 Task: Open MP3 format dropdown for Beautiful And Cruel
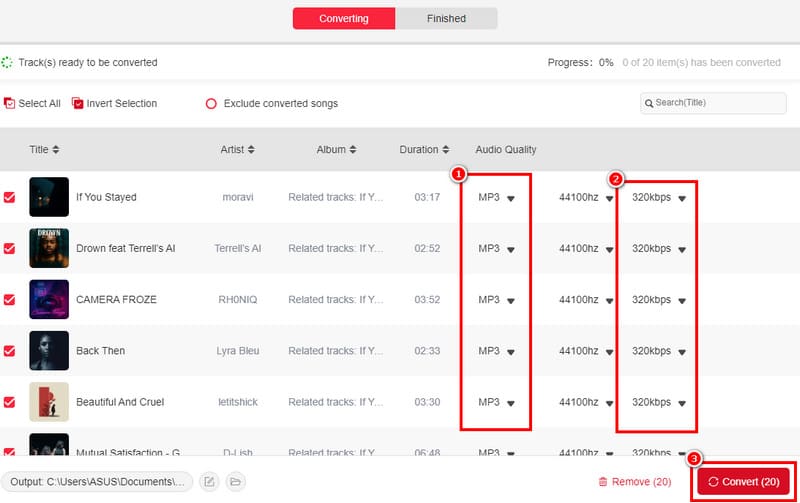[496, 402]
